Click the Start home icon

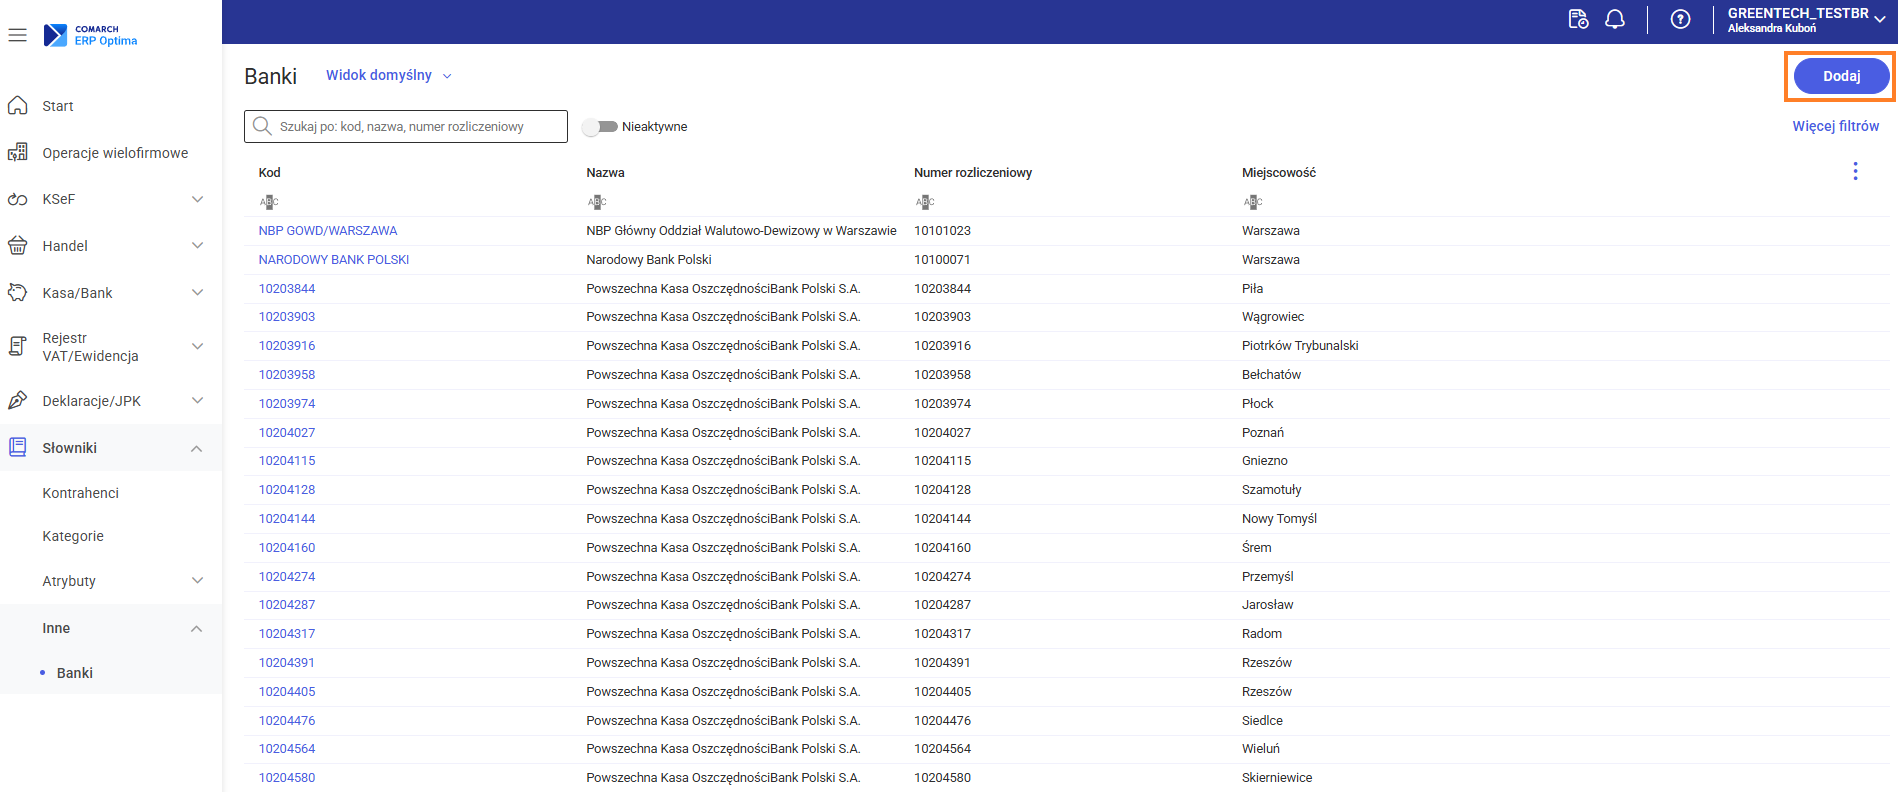[x=18, y=106]
